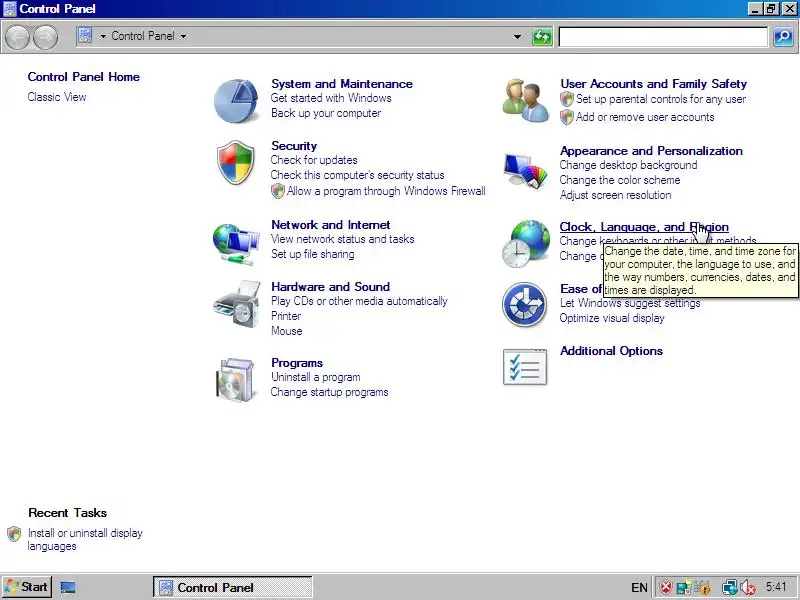Screen dimensions: 800x600
Task: Click the Control Panel title bar icon
Action: pyautogui.click(x=10, y=9)
